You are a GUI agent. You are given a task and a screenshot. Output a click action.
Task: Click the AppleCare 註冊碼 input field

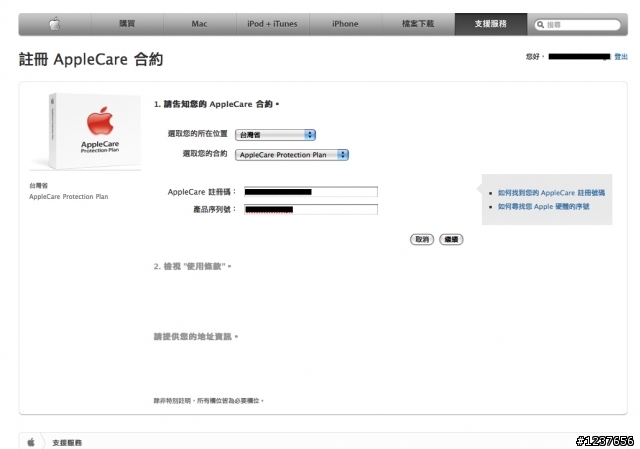pyautogui.click(x=311, y=192)
